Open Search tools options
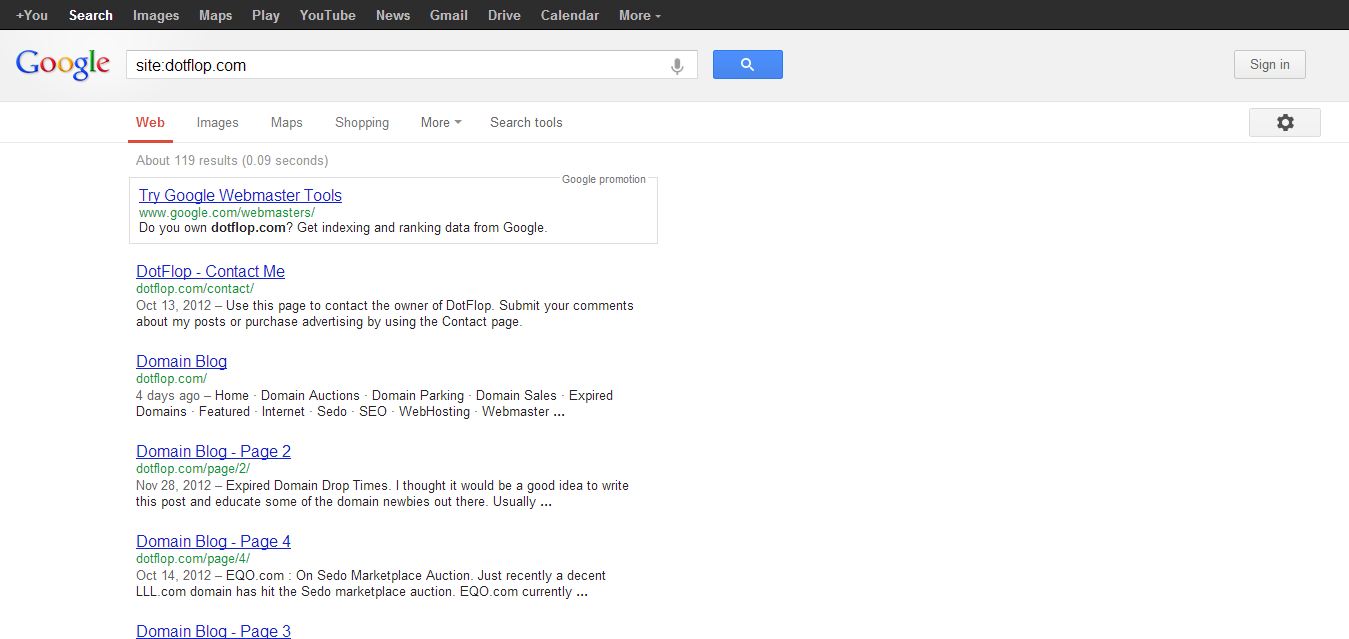This screenshot has height=639, width=1349. (526, 122)
